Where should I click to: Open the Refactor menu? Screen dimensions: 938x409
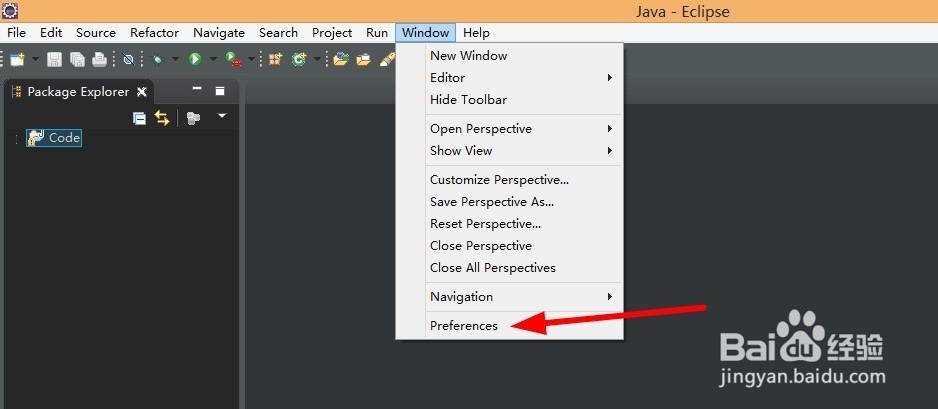[x=154, y=33]
